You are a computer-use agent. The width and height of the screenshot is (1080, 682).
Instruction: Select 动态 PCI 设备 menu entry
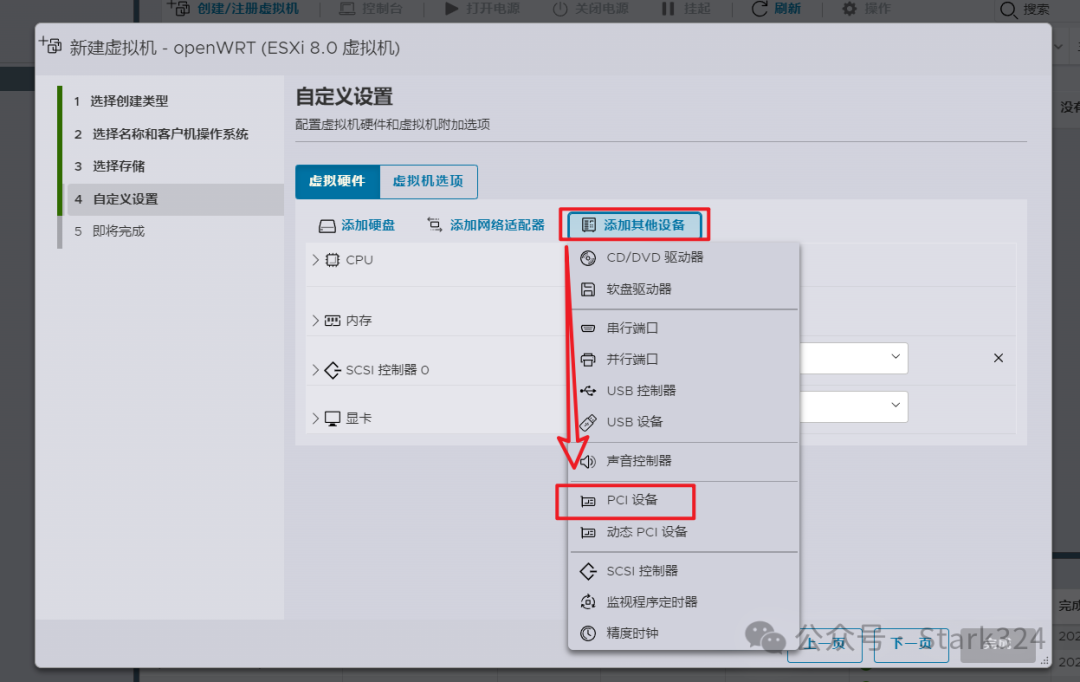(x=685, y=532)
